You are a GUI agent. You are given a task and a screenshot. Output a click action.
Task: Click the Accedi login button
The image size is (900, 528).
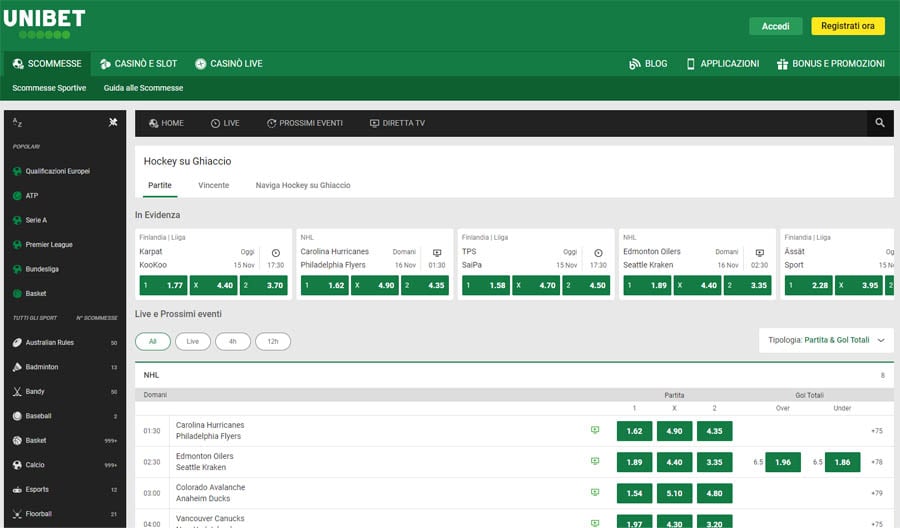[x=775, y=26]
